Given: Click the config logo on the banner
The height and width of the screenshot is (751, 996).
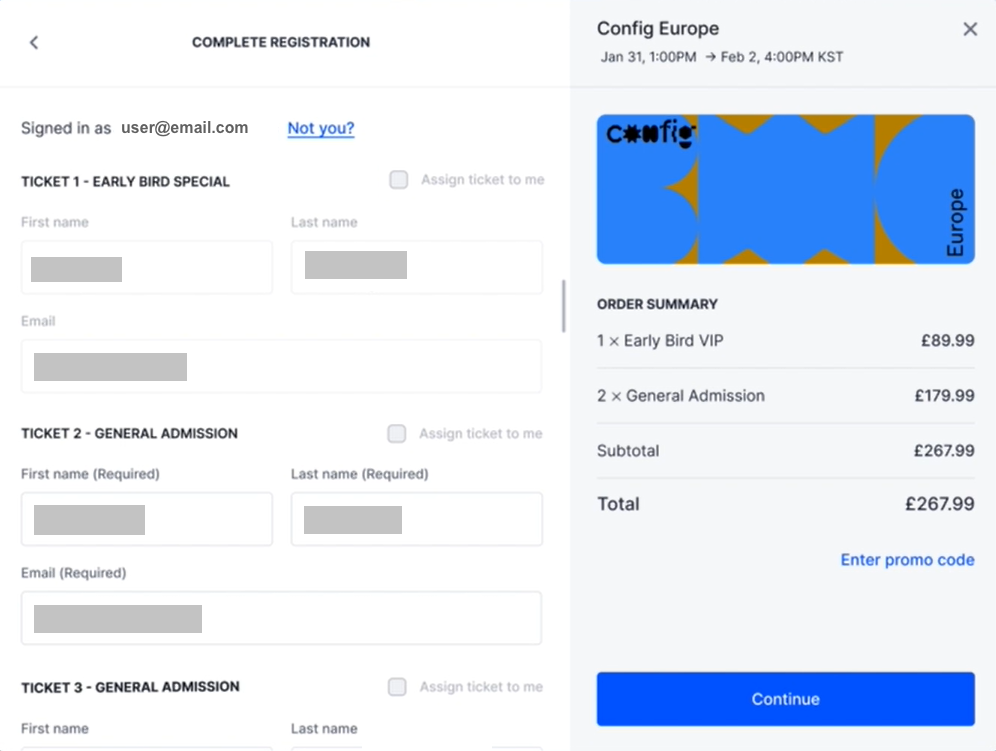Looking at the screenshot, I should pos(650,133).
